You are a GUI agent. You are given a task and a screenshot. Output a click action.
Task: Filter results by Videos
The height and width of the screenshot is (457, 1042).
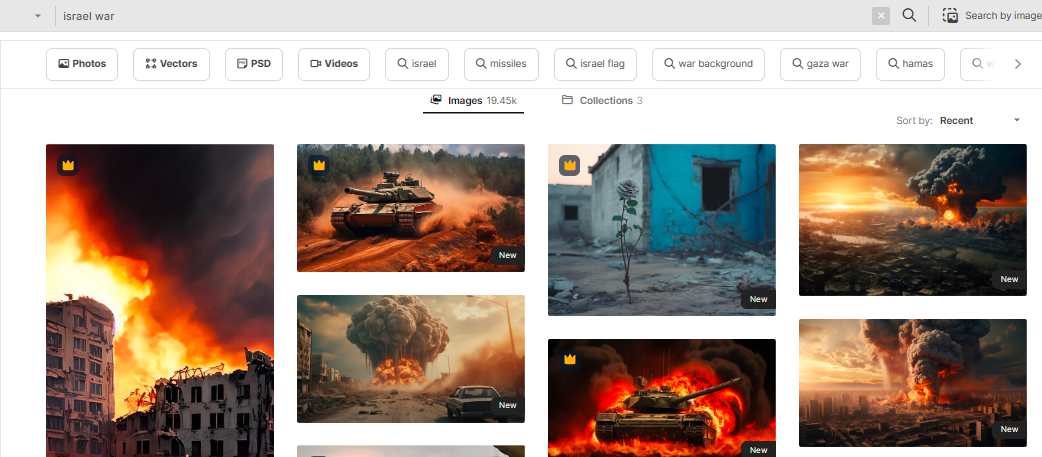coord(334,64)
